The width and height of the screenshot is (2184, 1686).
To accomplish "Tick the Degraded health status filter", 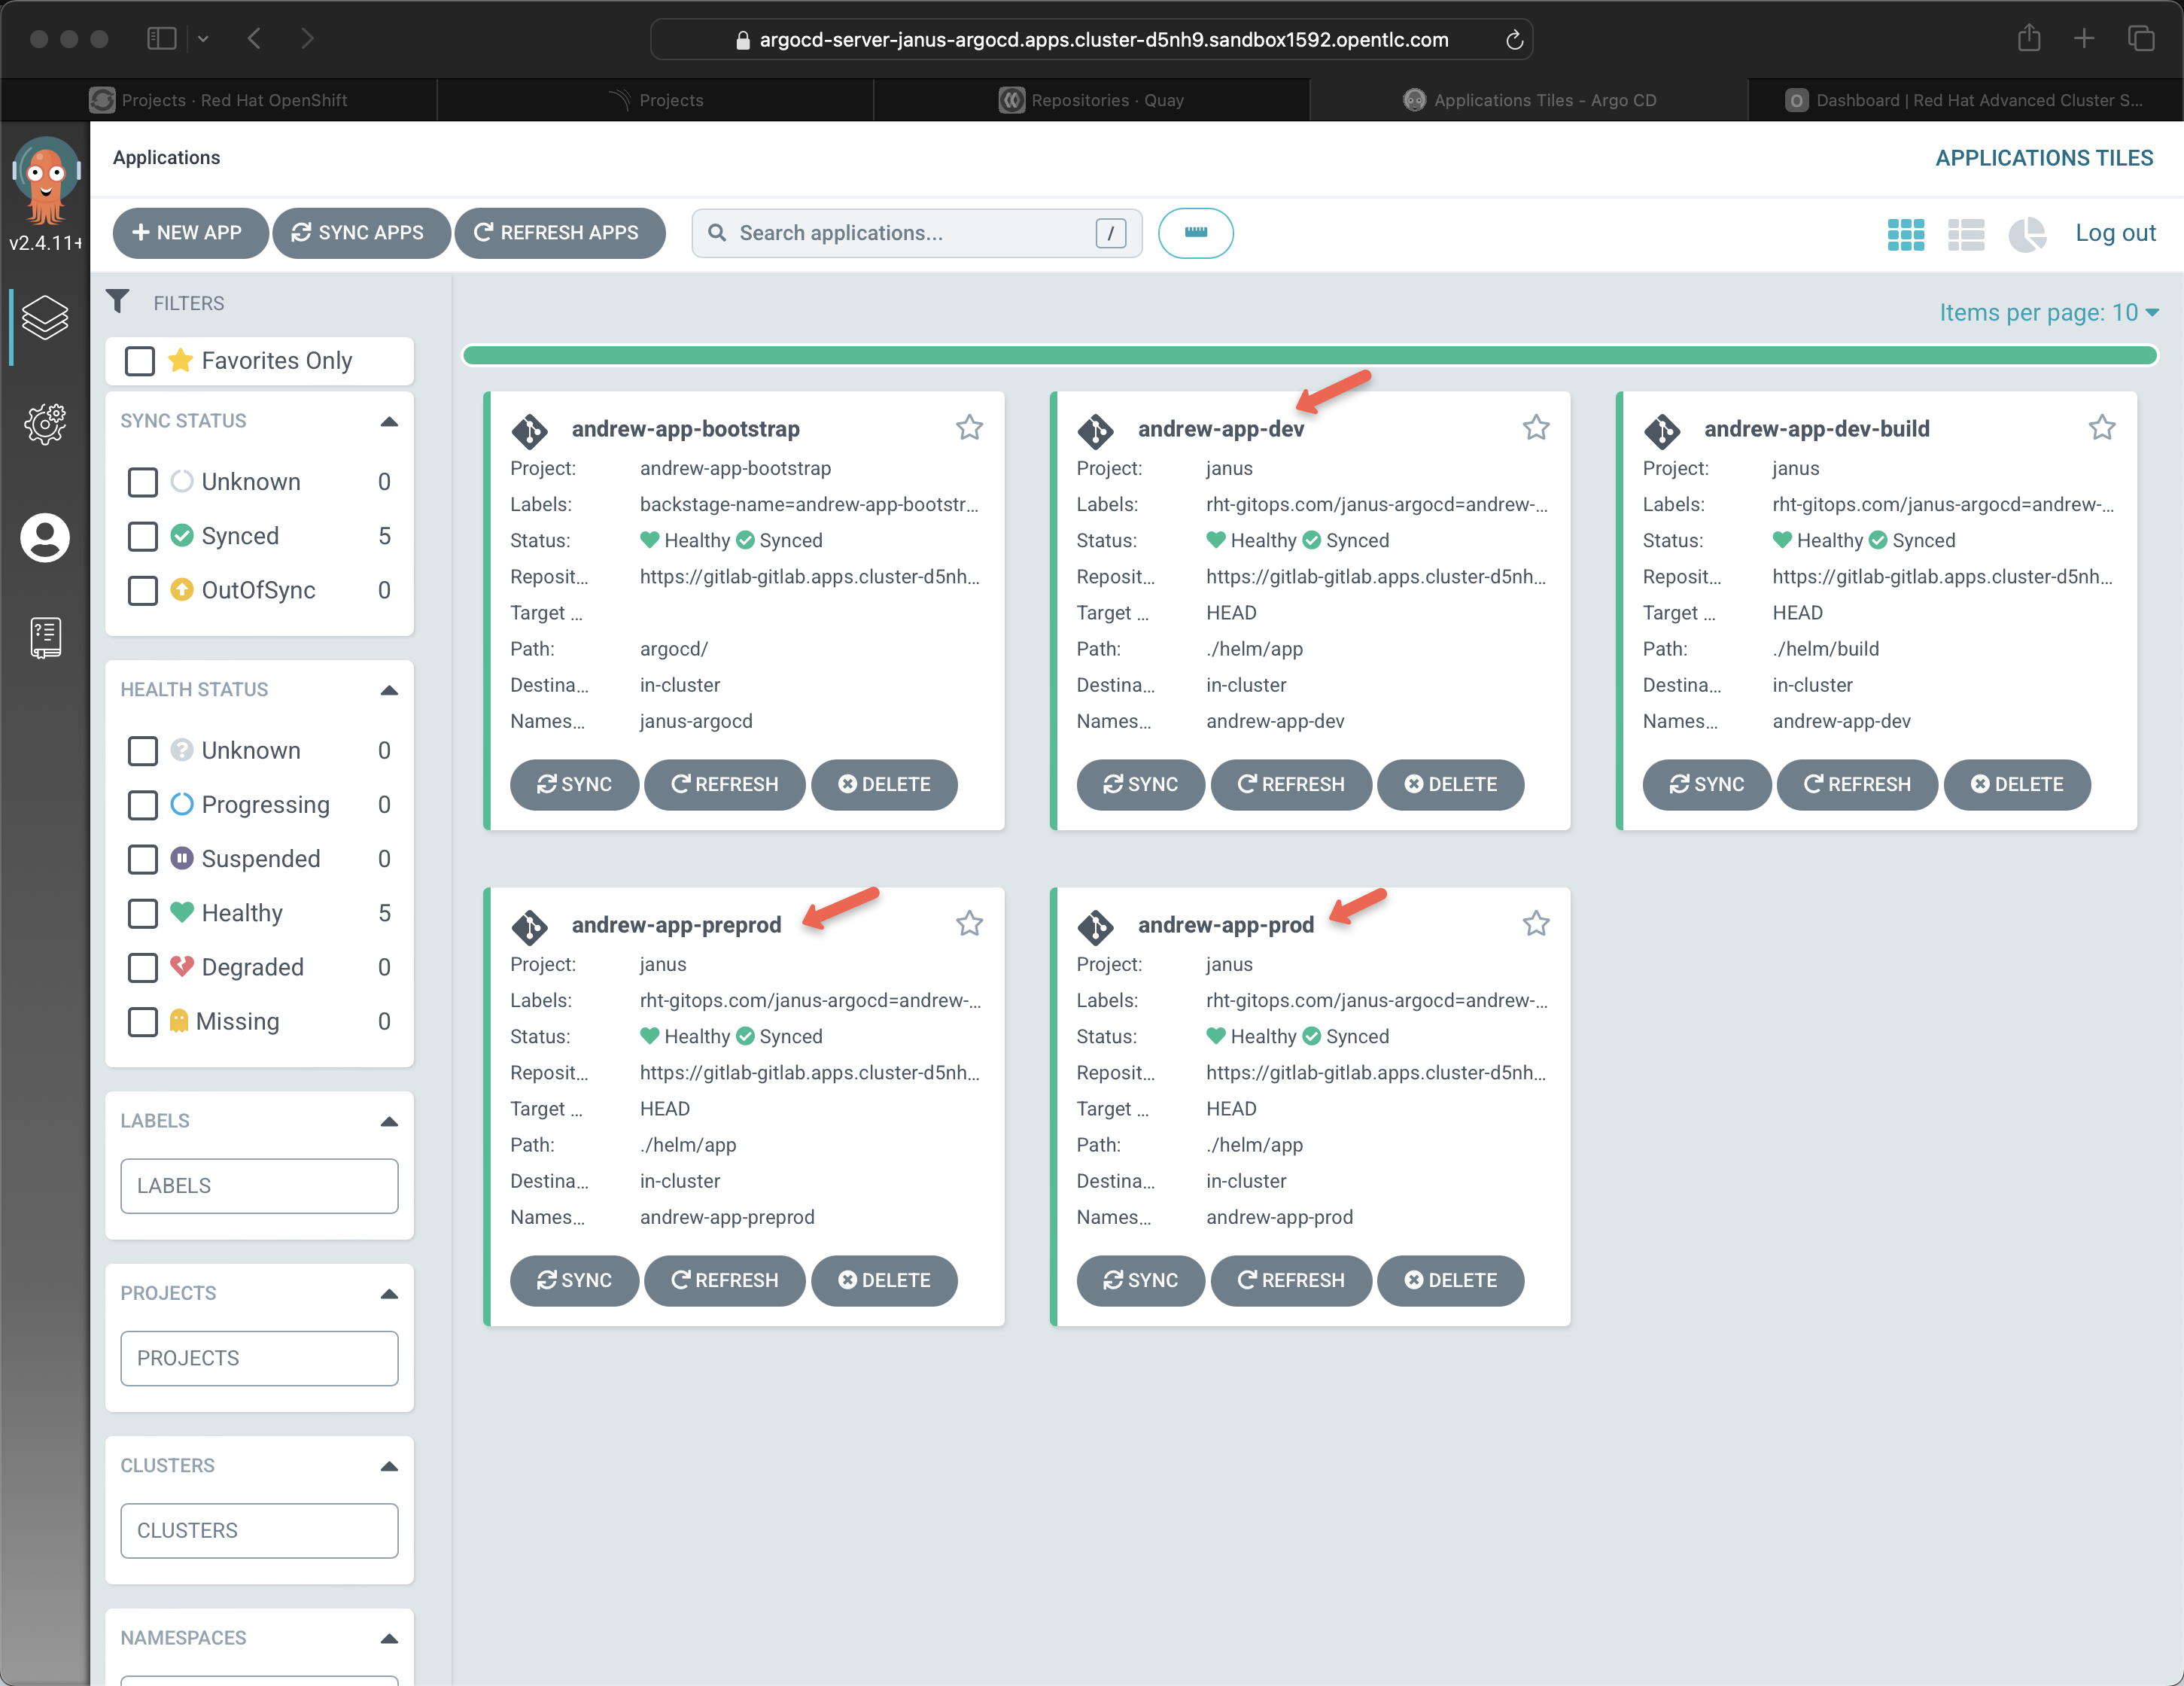I will coord(143,967).
